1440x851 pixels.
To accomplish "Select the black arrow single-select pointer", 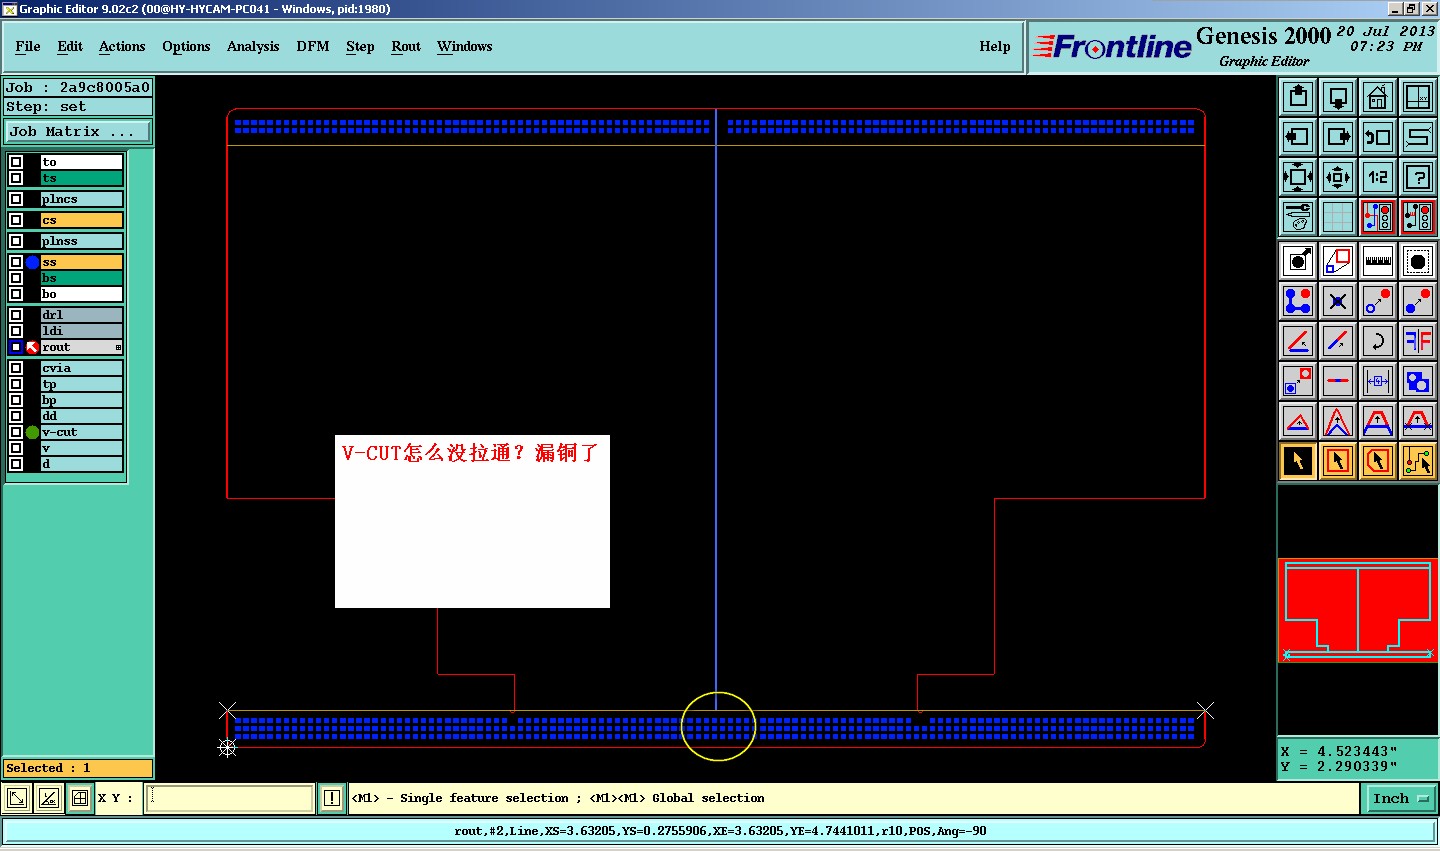I will 1297,461.
